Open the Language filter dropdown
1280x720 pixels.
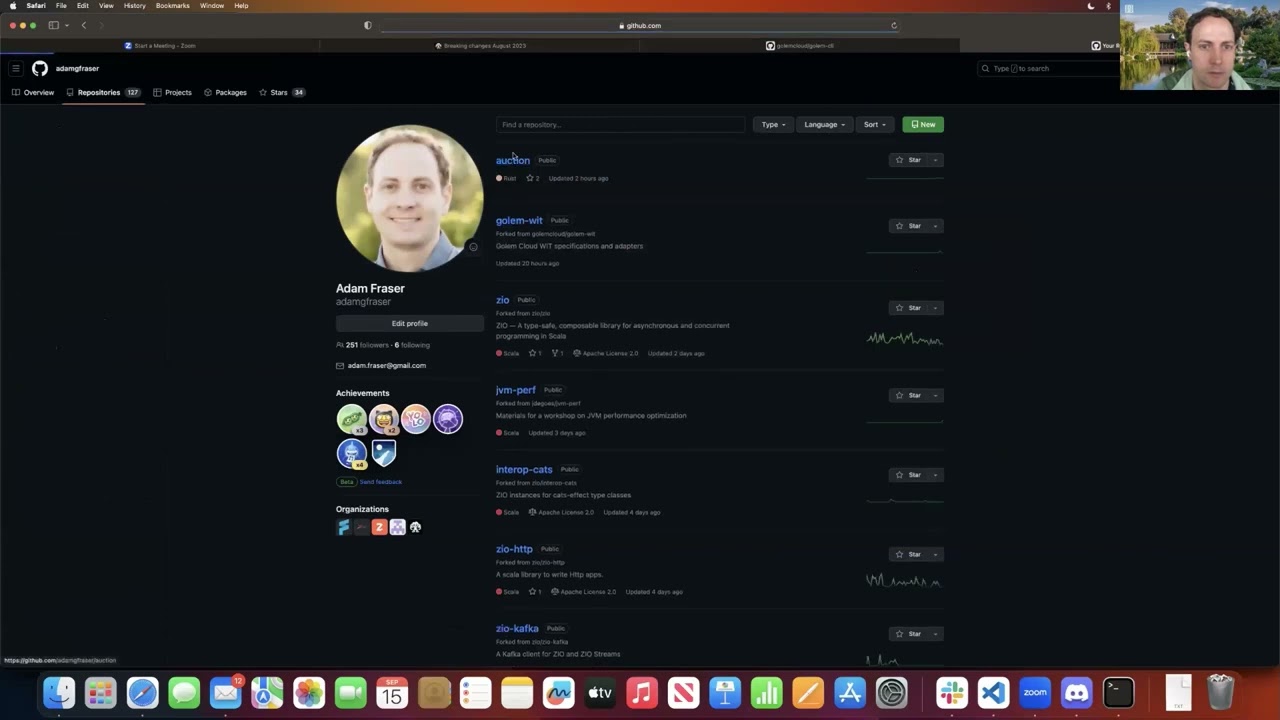click(825, 125)
